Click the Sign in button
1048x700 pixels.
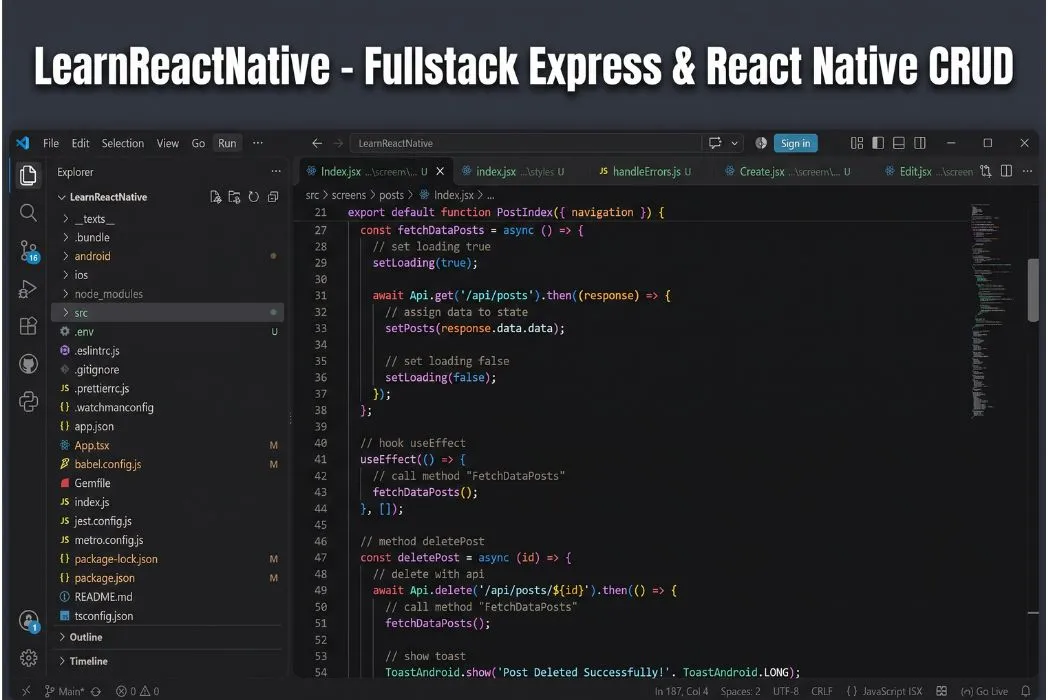[795, 143]
